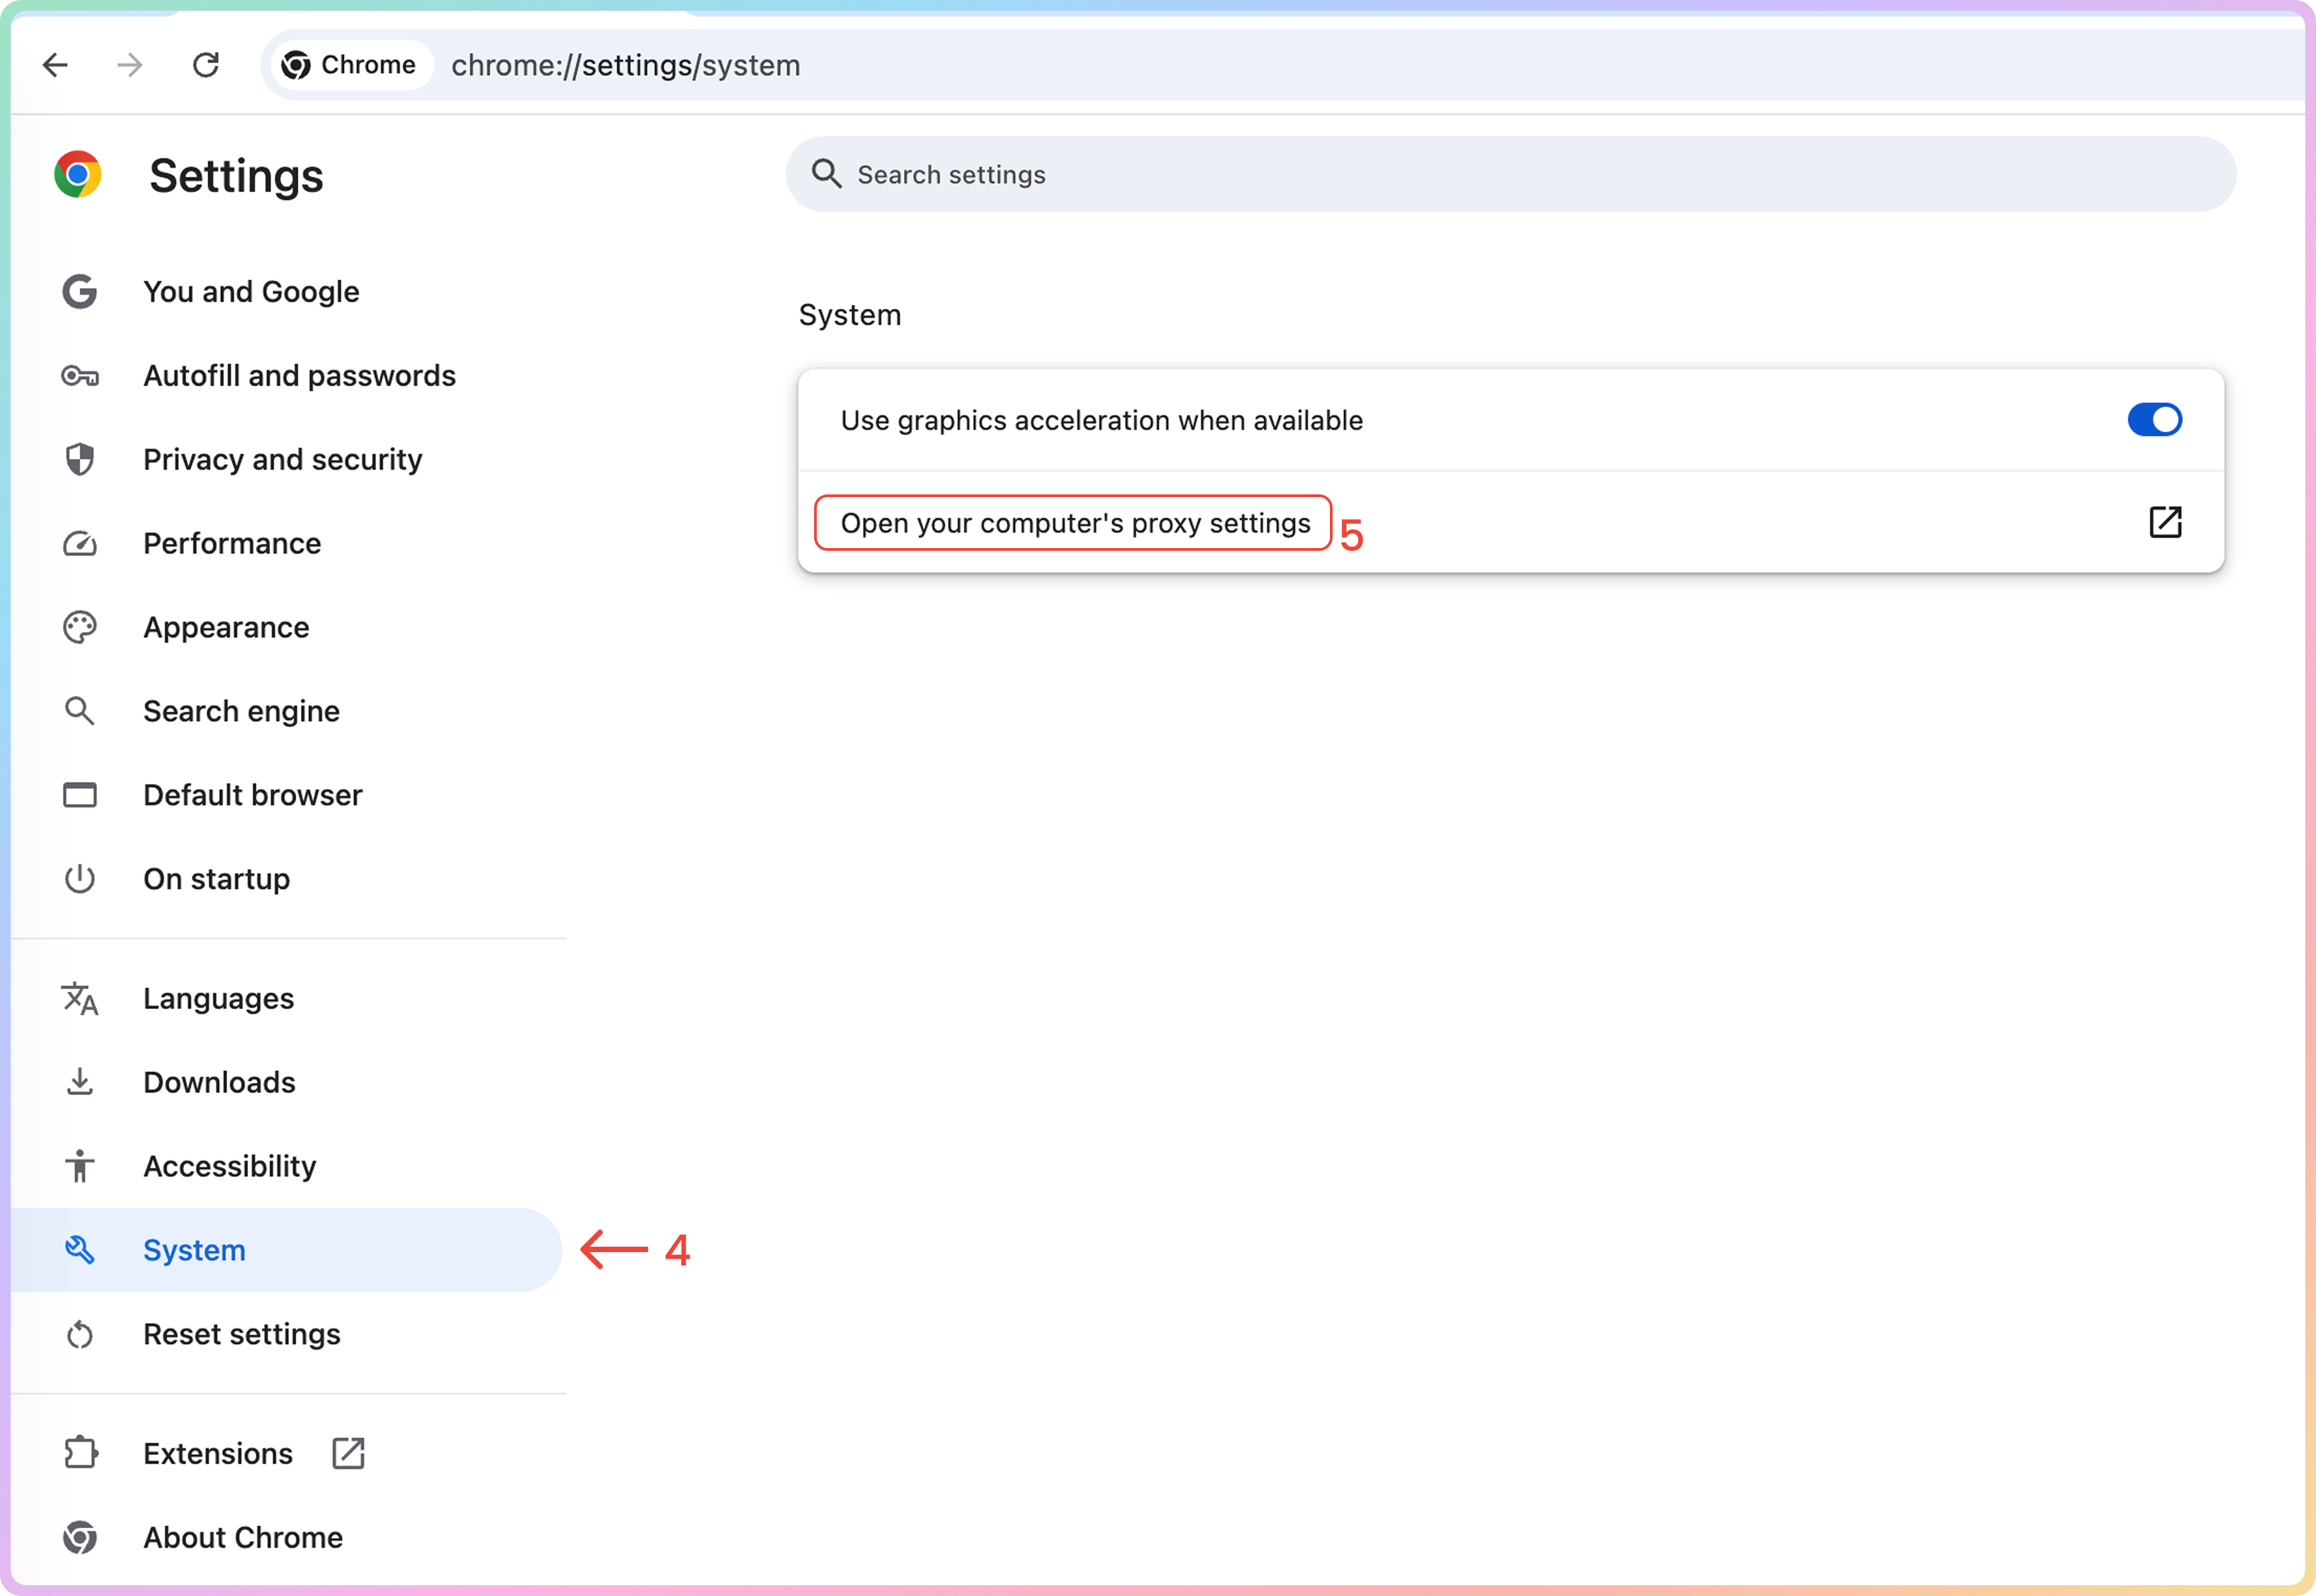This screenshot has width=2316, height=1596.
Task: Toggle graphics acceleration switch off
Action: [x=2154, y=420]
